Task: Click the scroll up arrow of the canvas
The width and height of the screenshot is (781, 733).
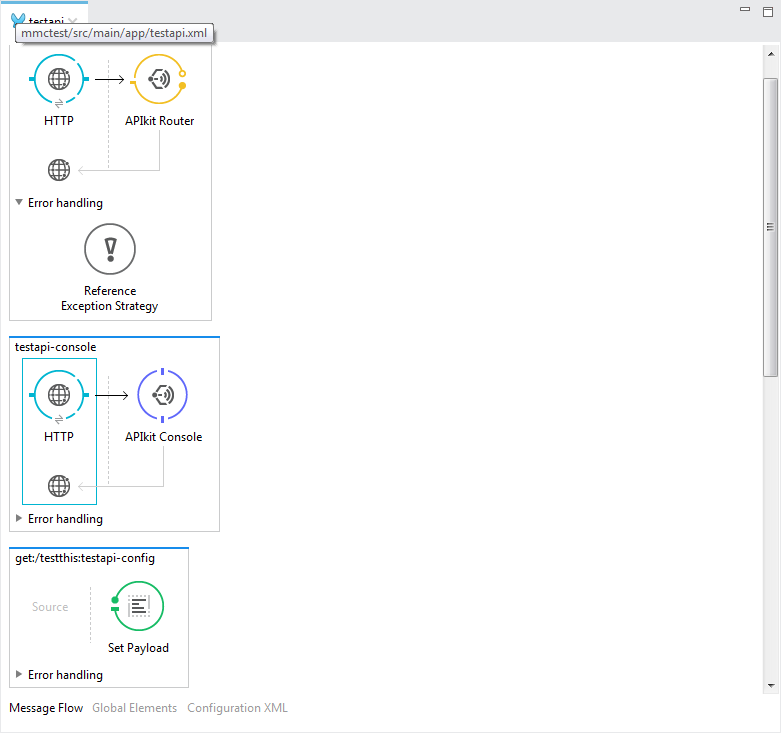Action: [x=771, y=54]
